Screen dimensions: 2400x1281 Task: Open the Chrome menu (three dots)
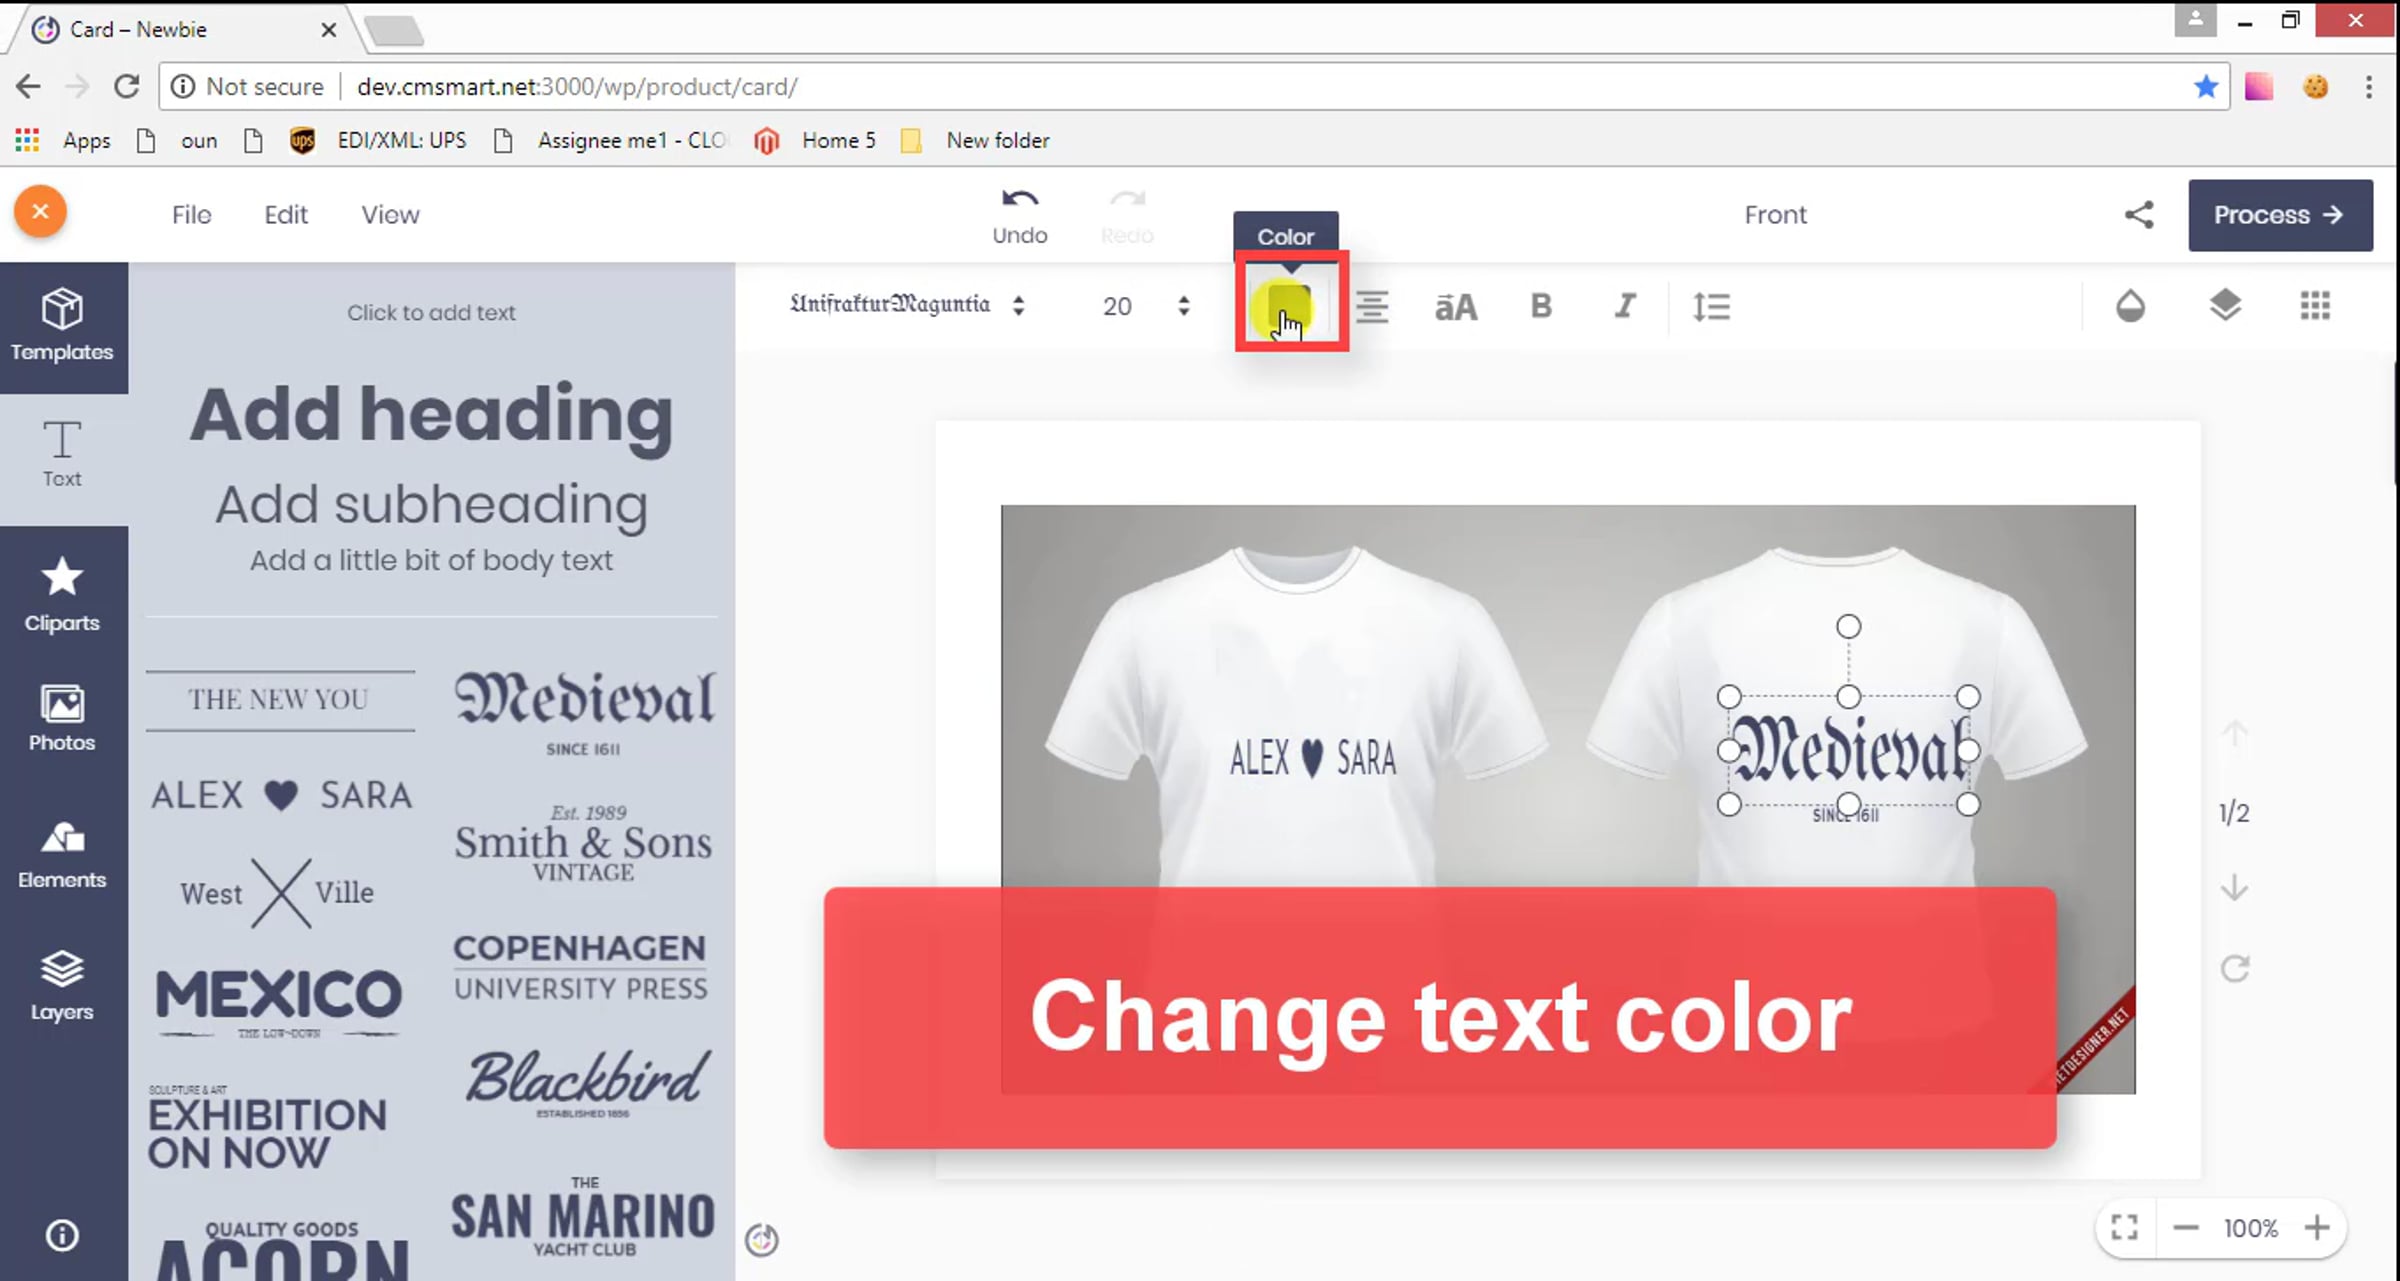click(2368, 87)
